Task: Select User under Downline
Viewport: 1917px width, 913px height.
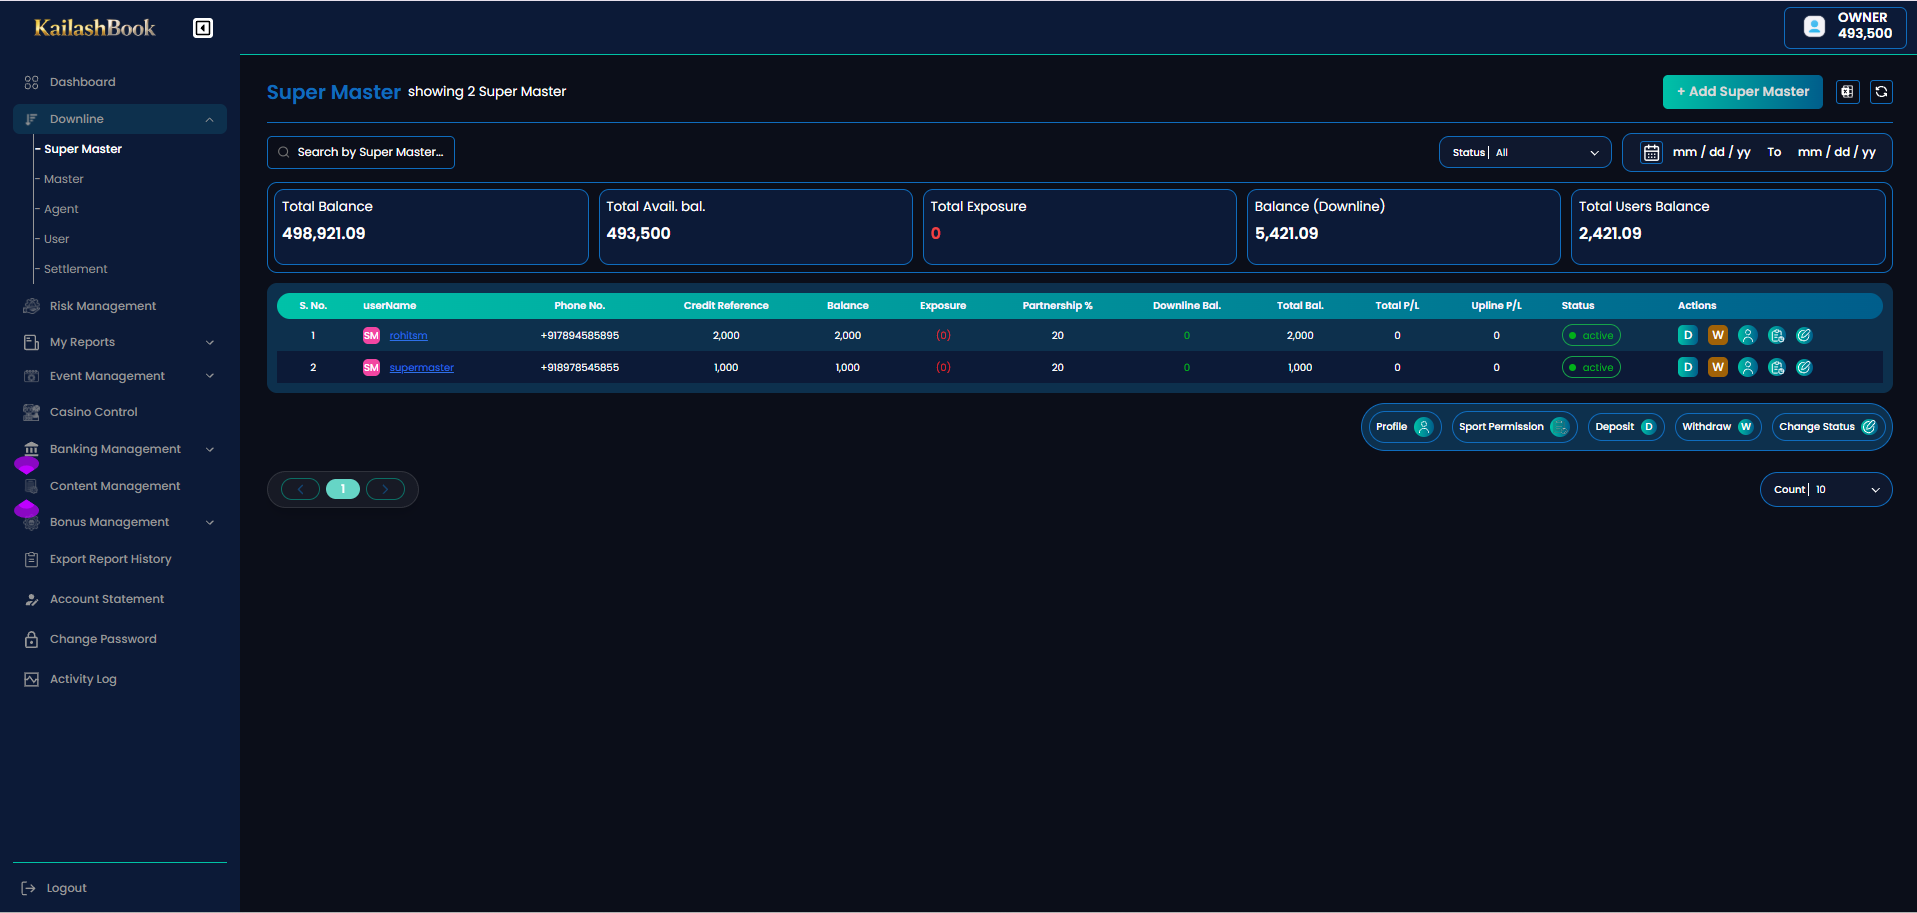Action: (56, 239)
